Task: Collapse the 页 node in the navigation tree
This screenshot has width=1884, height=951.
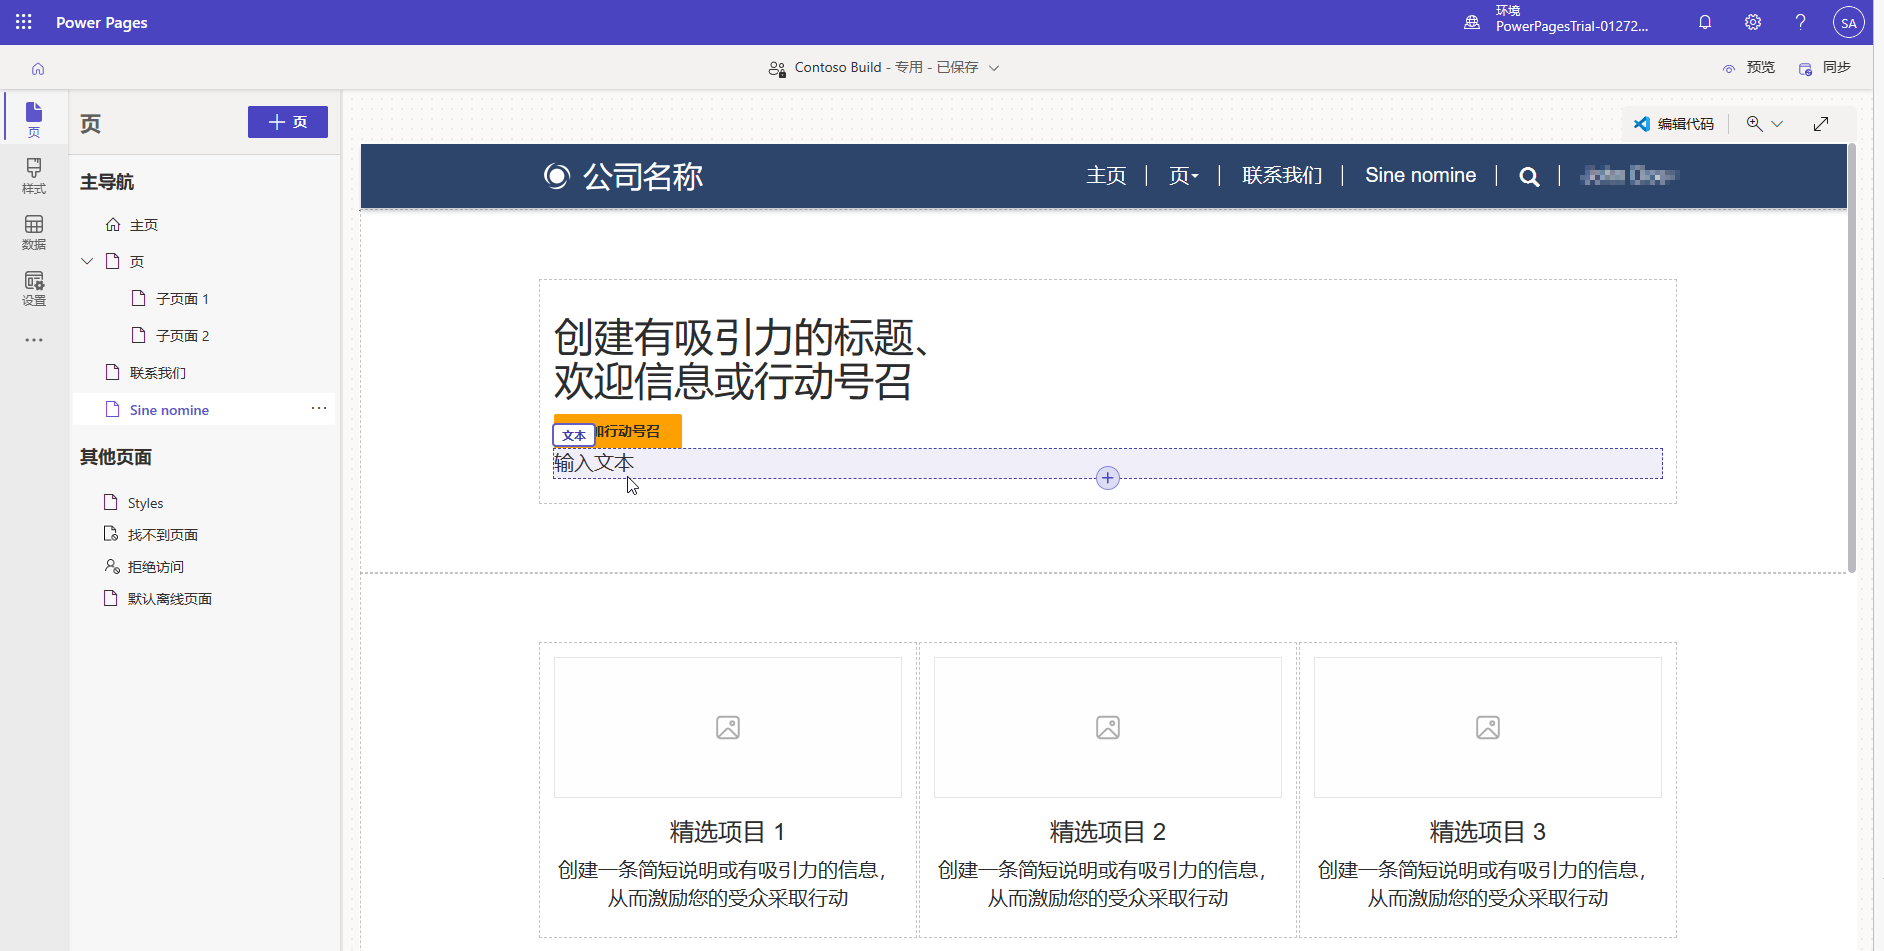Action: click(87, 261)
